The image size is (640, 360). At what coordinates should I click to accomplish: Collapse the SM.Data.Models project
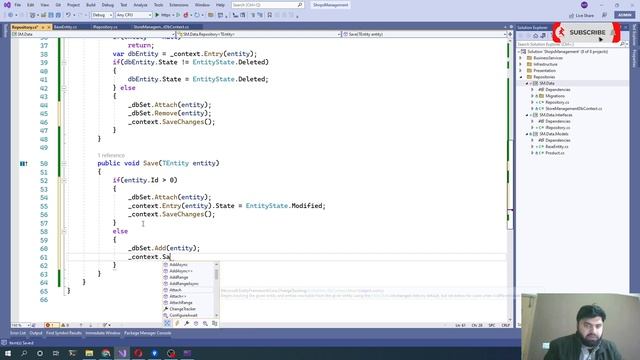(x=527, y=134)
